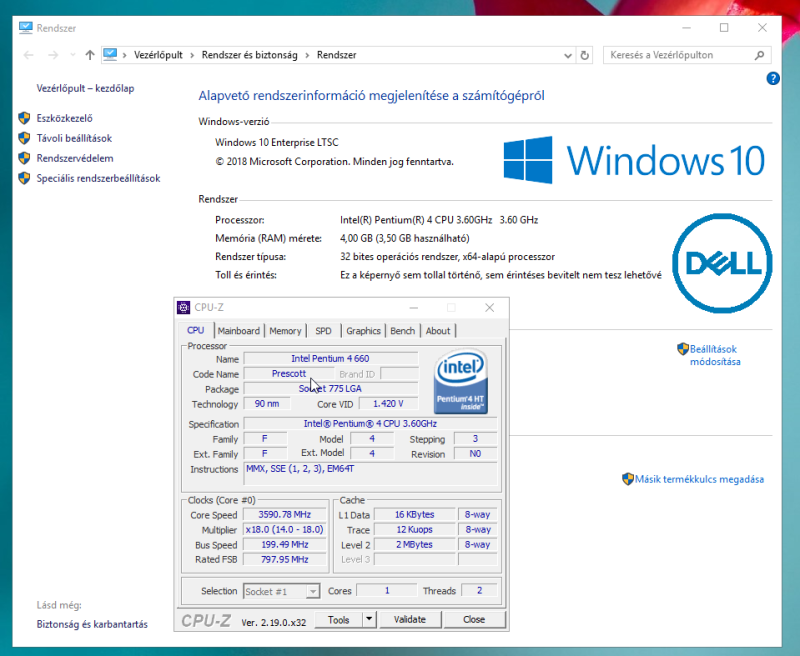Image resolution: width=800 pixels, height=656 pixels.
Task: Click the CPU-Z title bar icon
Action: pyautogui.click(x=183, y=308)
